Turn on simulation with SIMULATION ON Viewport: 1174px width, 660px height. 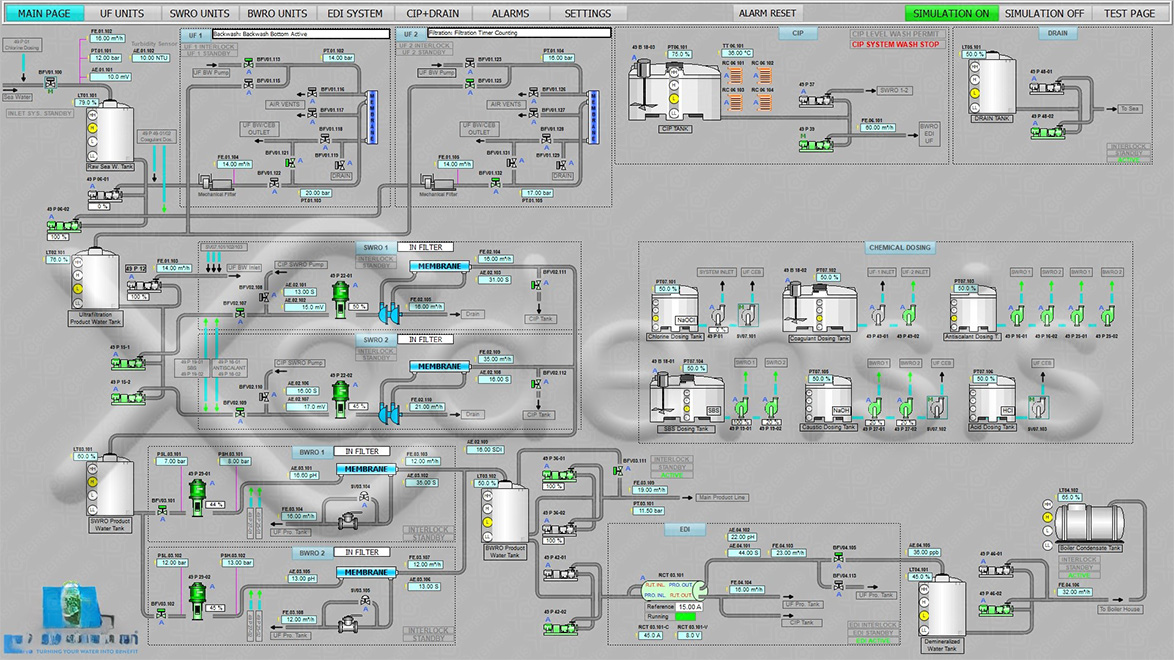click(x=950, y=13)
